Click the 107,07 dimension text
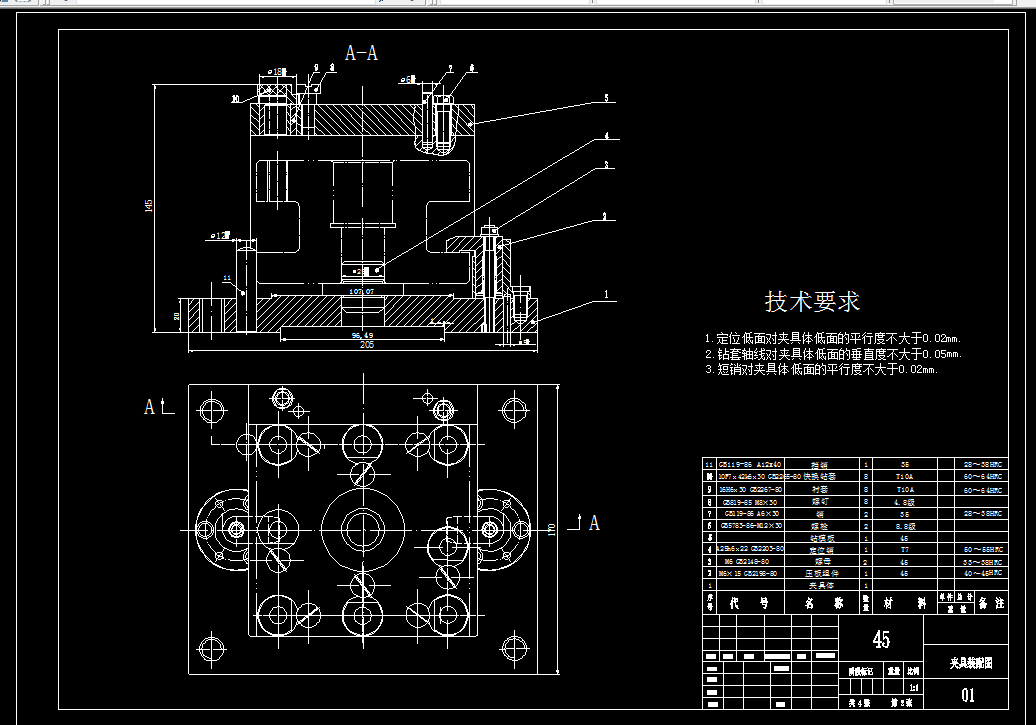 tap(361, 291)
